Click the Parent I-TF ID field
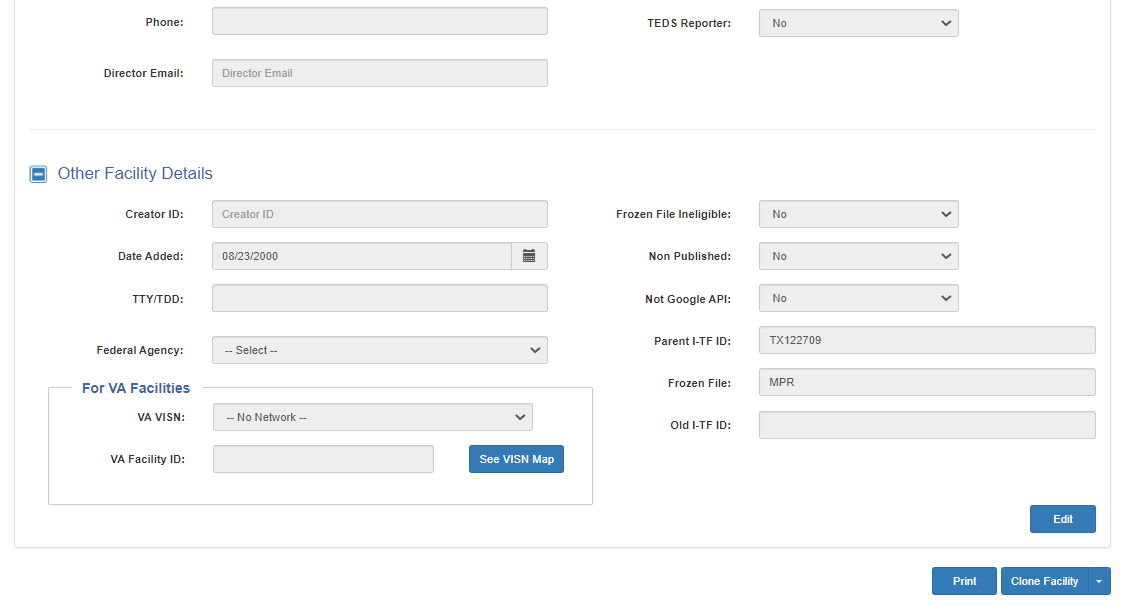1123x606 pixels. pos(926,340)
